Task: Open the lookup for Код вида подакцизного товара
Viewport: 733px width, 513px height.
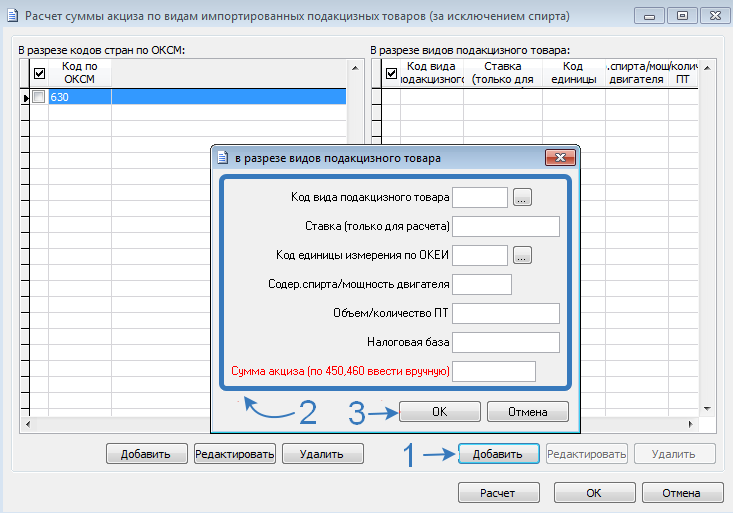Action: tap(522, 197)
